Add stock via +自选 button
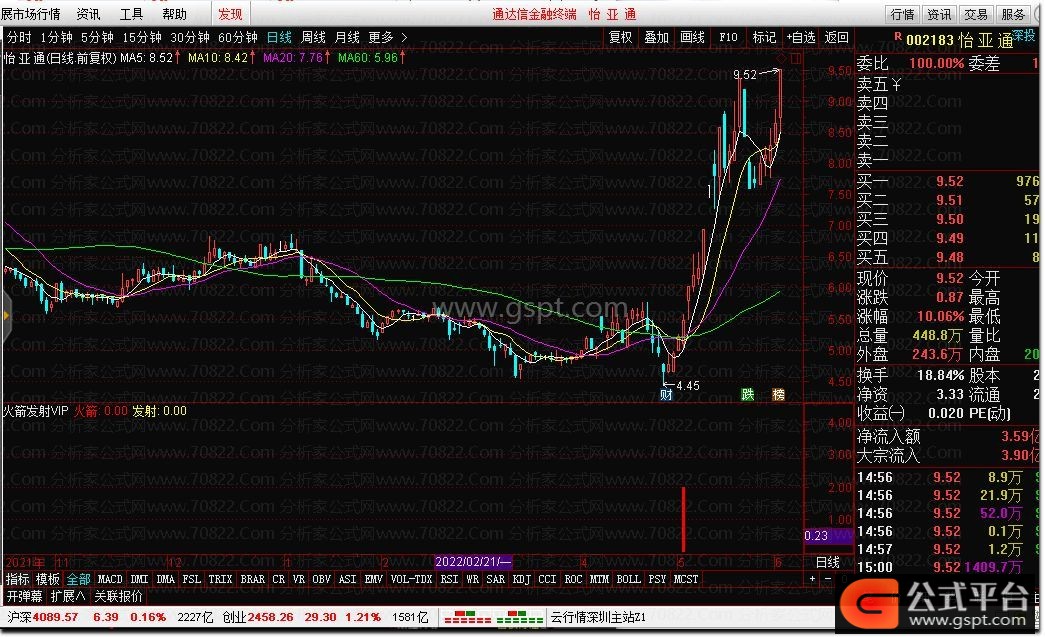The width and height of the screenshot is (1045, 637). 801,37
